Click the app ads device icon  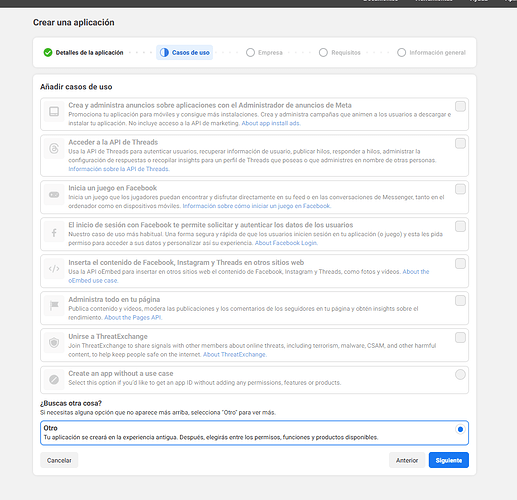[54, 111]
